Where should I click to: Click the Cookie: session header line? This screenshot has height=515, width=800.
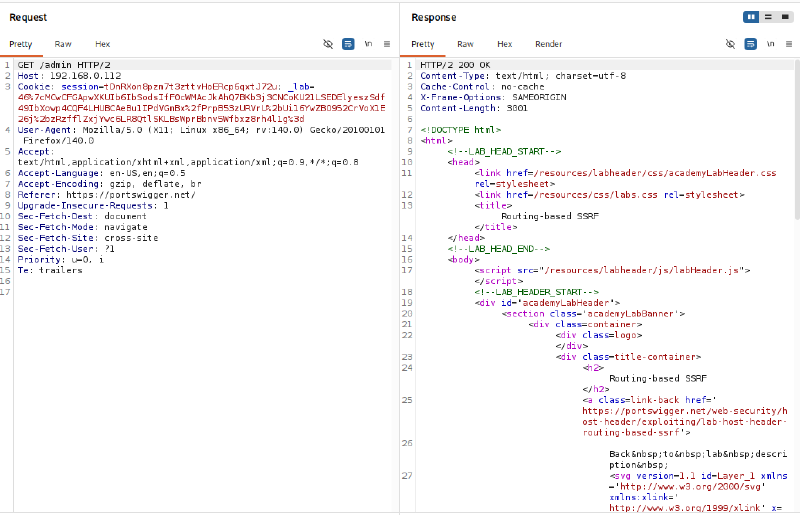[x=201, y=103]
